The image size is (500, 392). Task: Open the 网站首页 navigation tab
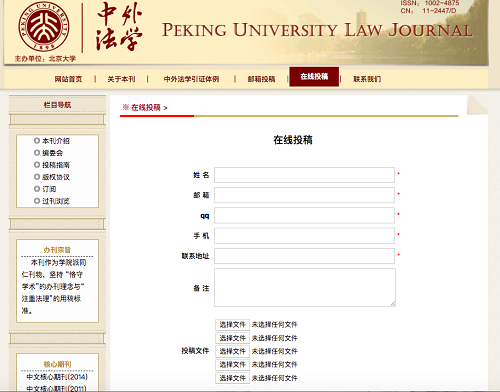point(68,79)
